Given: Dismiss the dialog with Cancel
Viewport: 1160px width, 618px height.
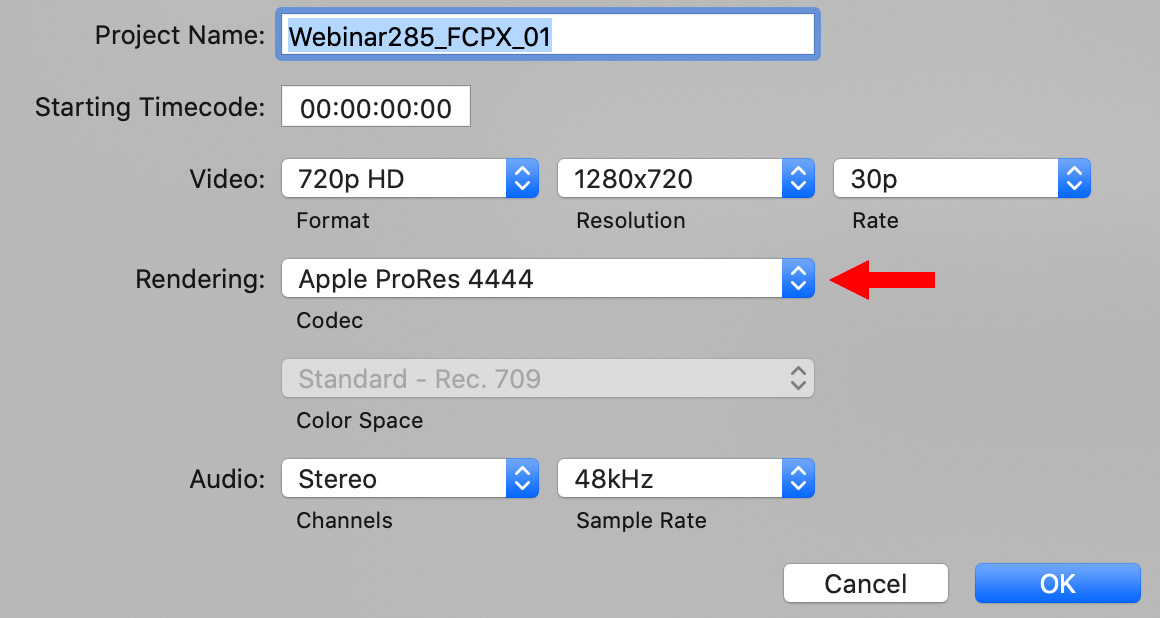Looking at the screenshot, I should pos(866,584).
